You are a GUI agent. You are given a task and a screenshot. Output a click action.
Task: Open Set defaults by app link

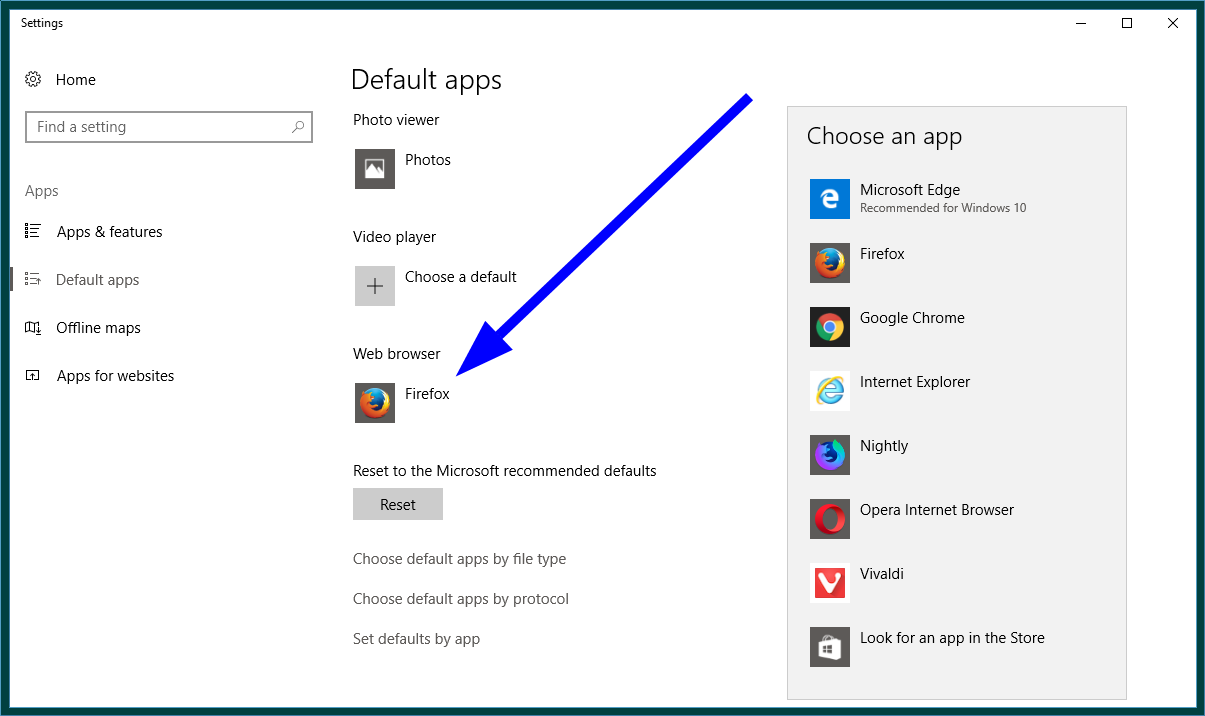[x=417, y=639]
